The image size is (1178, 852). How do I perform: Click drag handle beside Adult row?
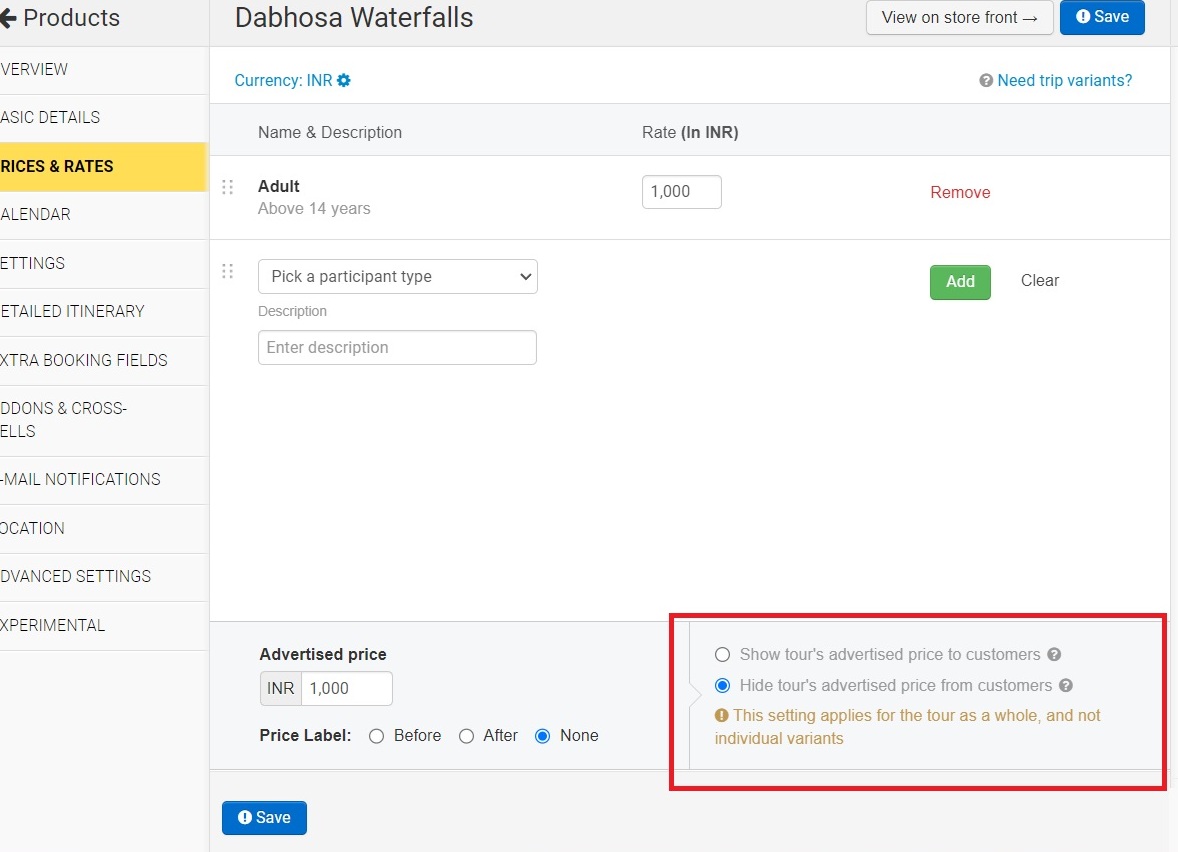click(x=227, y=187)
